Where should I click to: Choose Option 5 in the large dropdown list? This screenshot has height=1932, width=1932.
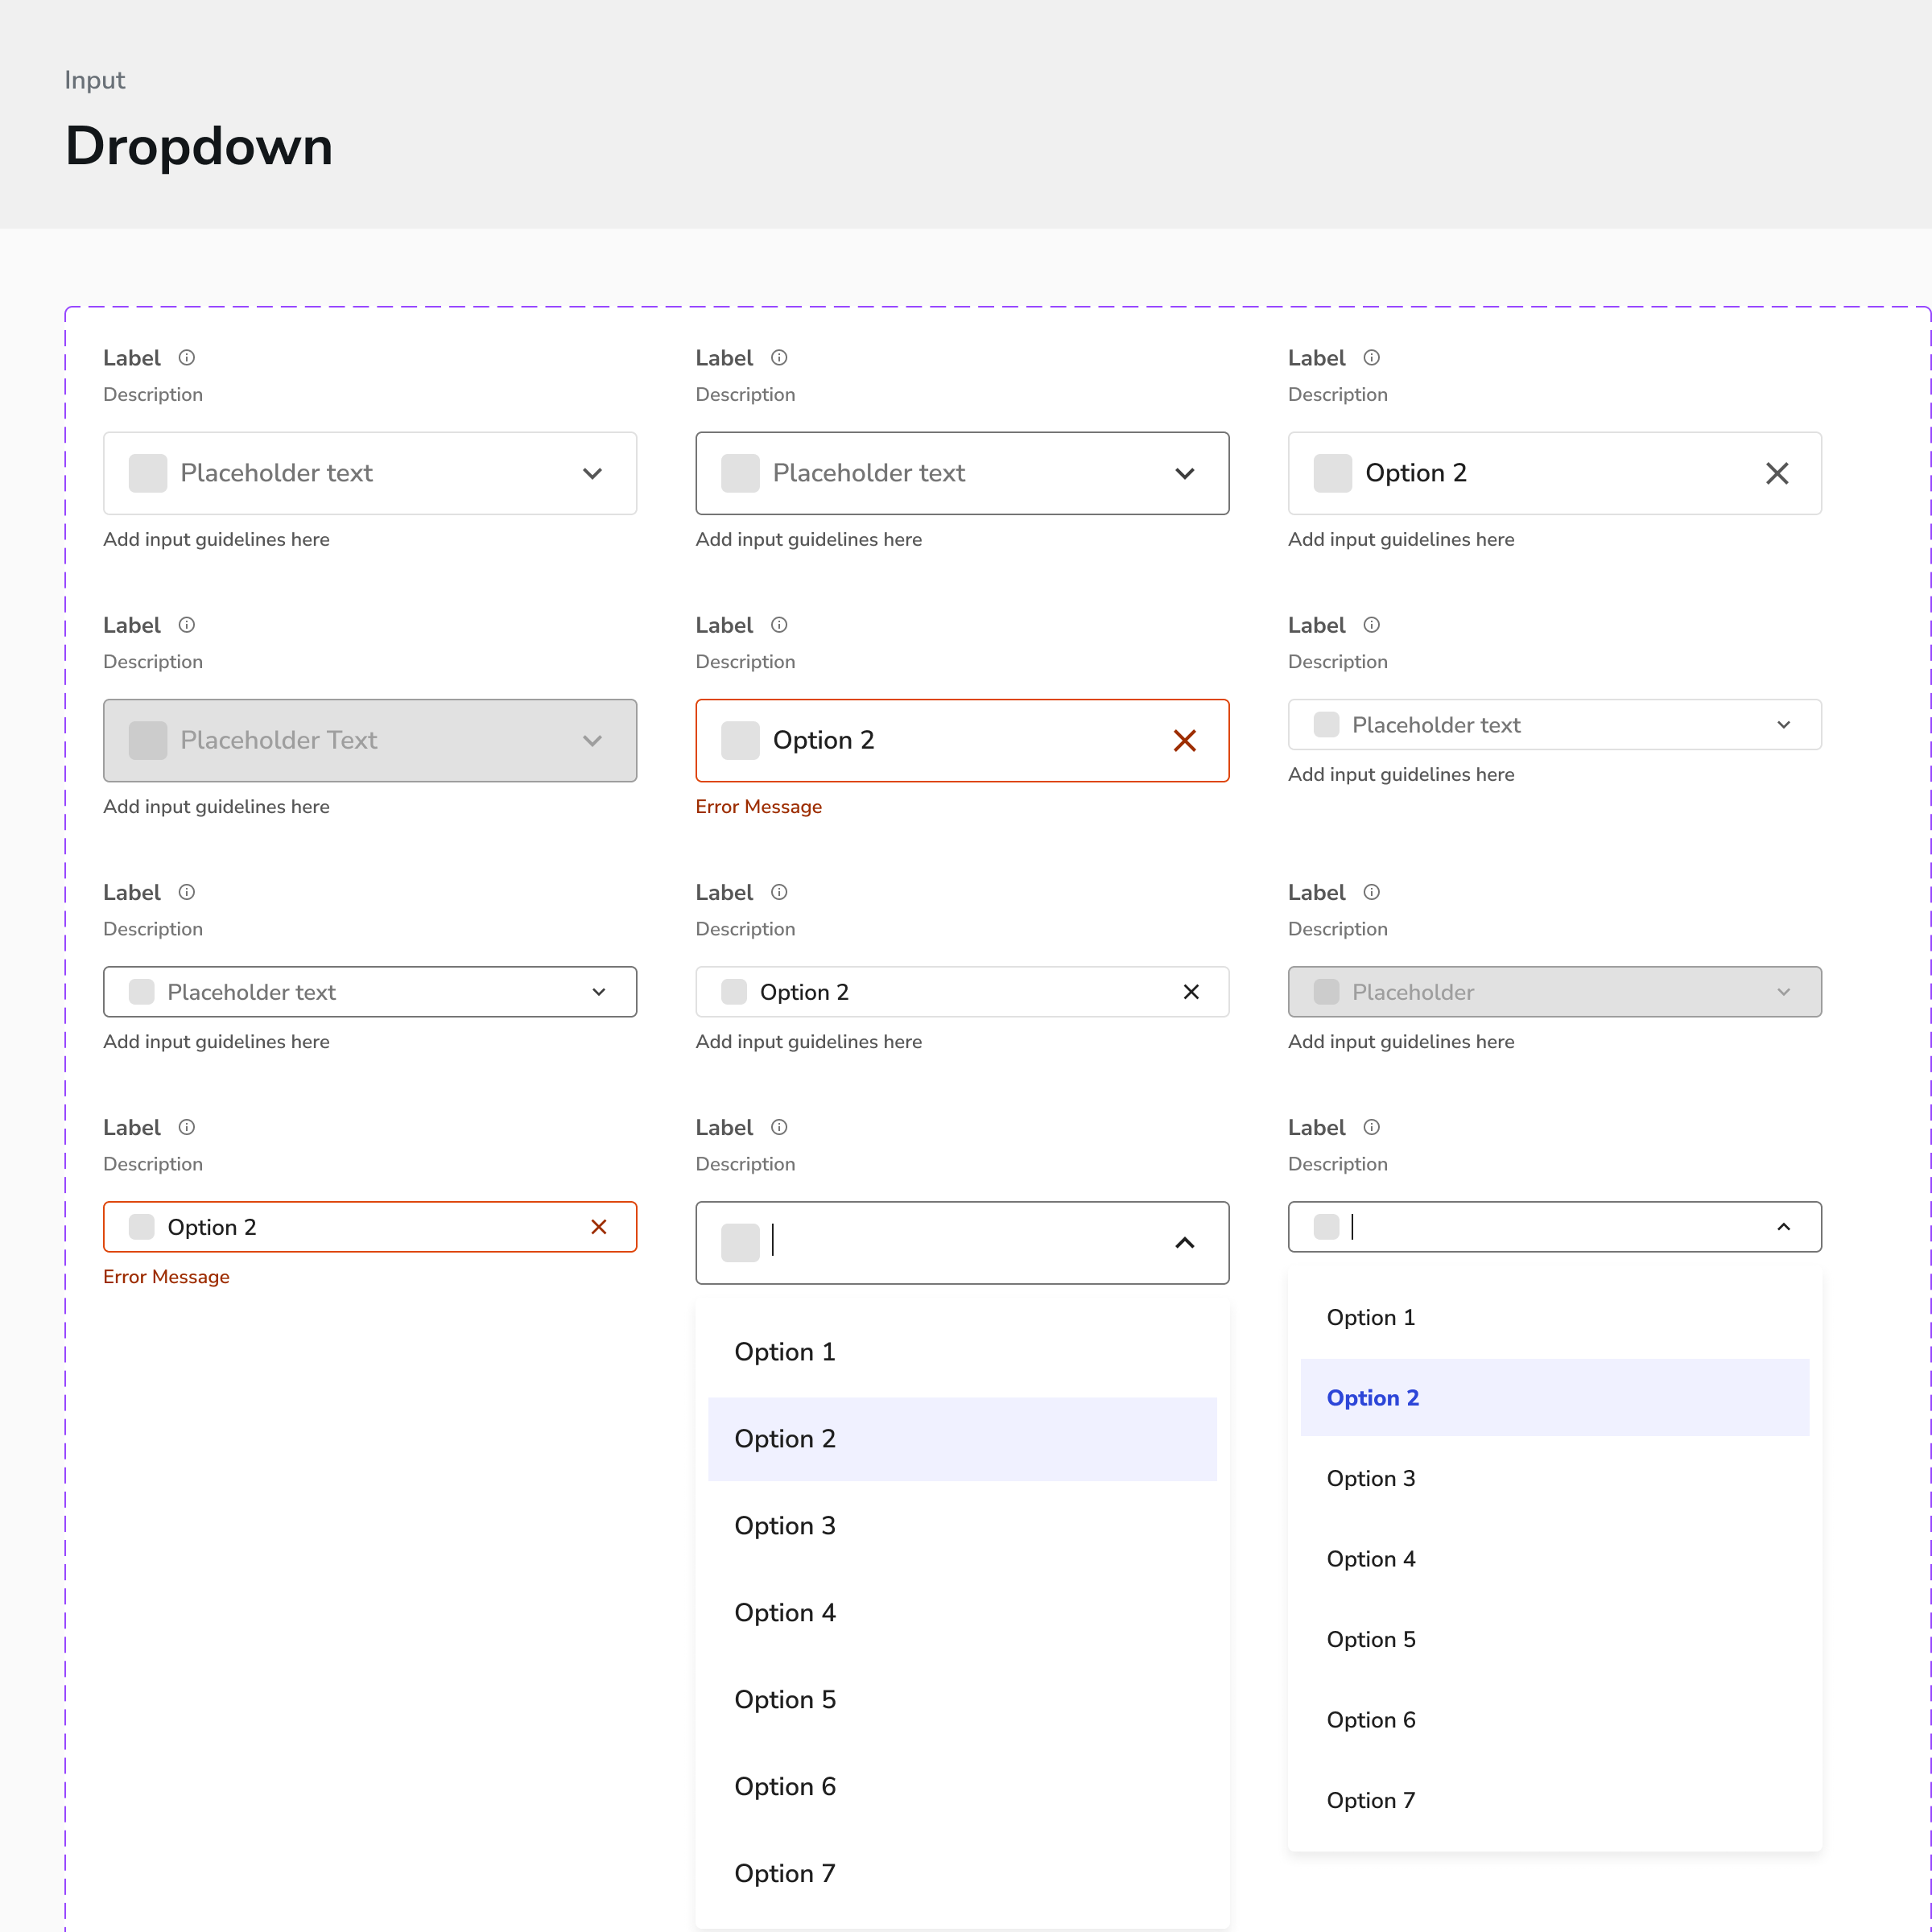coord(962,1700)
